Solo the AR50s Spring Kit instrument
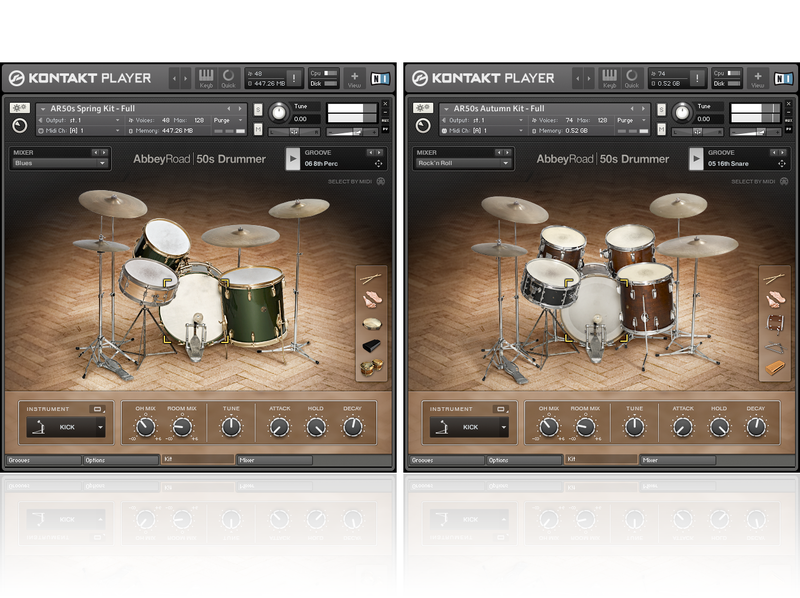Screen dimensions: 800x598 (x=258, y=108)
